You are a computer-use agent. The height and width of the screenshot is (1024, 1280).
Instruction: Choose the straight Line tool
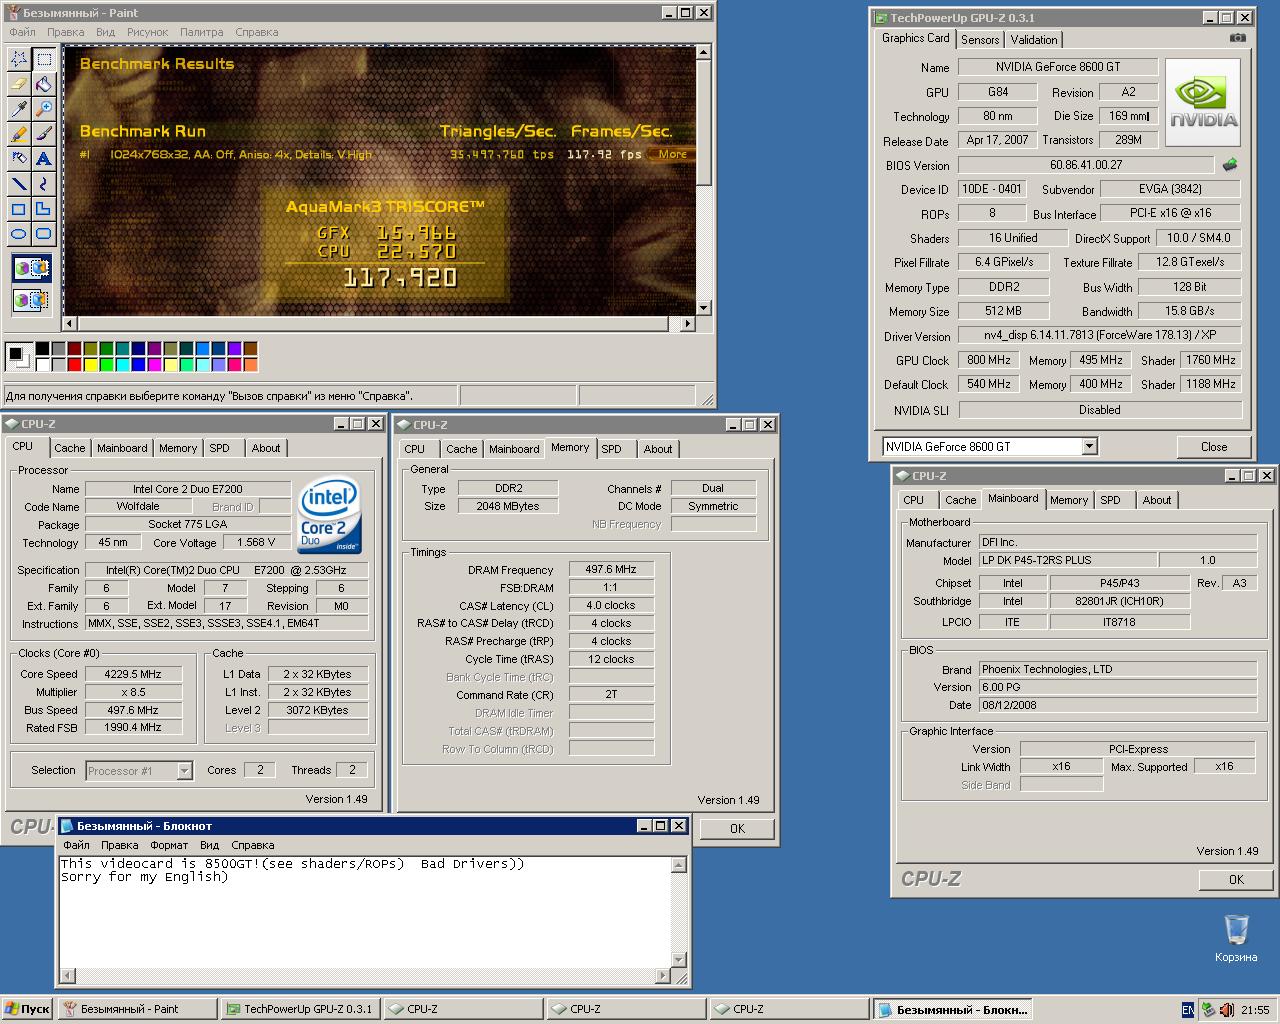pos(19,184)
